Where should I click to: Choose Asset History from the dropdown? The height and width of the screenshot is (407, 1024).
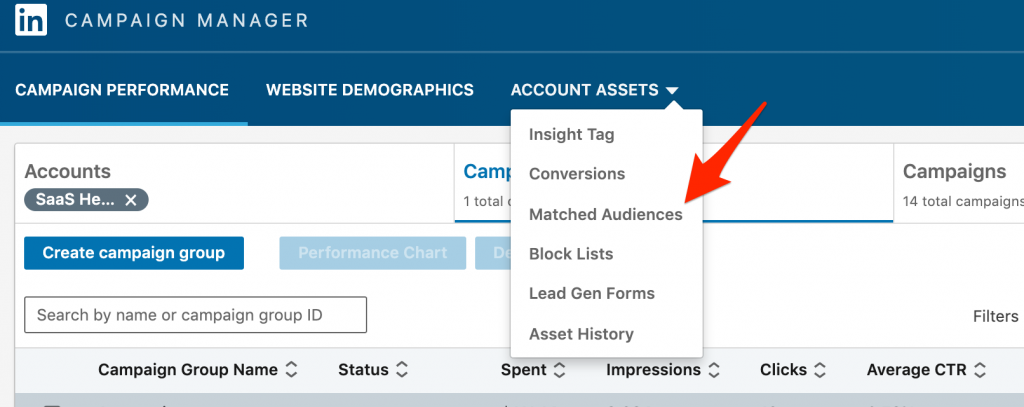[x=581, y=334]
